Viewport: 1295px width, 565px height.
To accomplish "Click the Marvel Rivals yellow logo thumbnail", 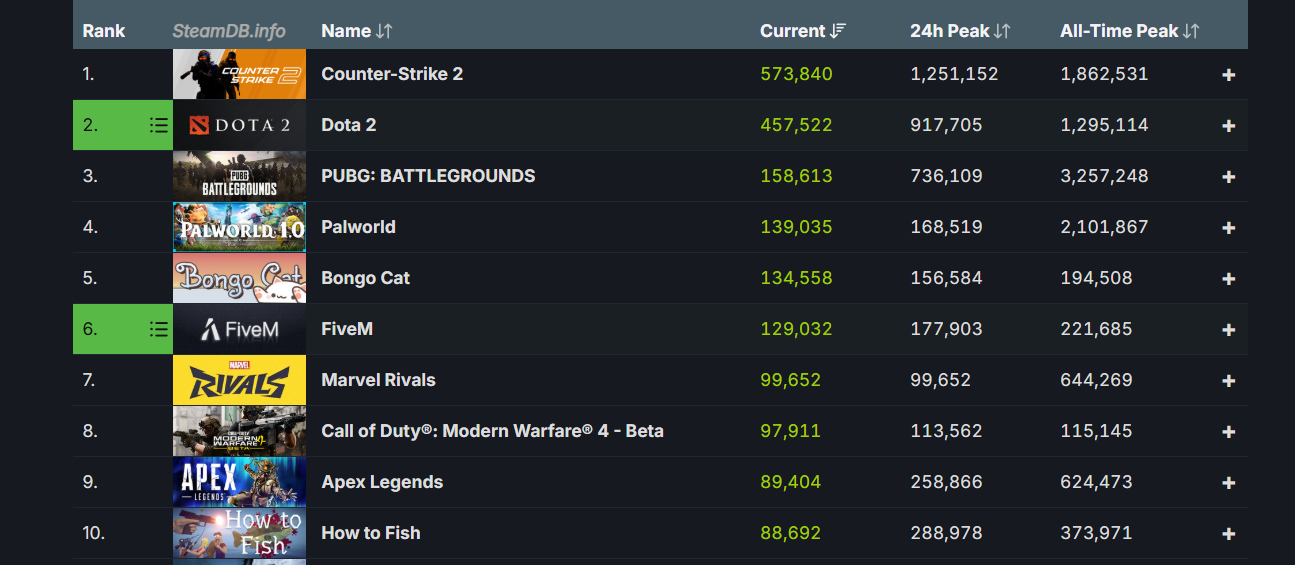I will (239, 380).
